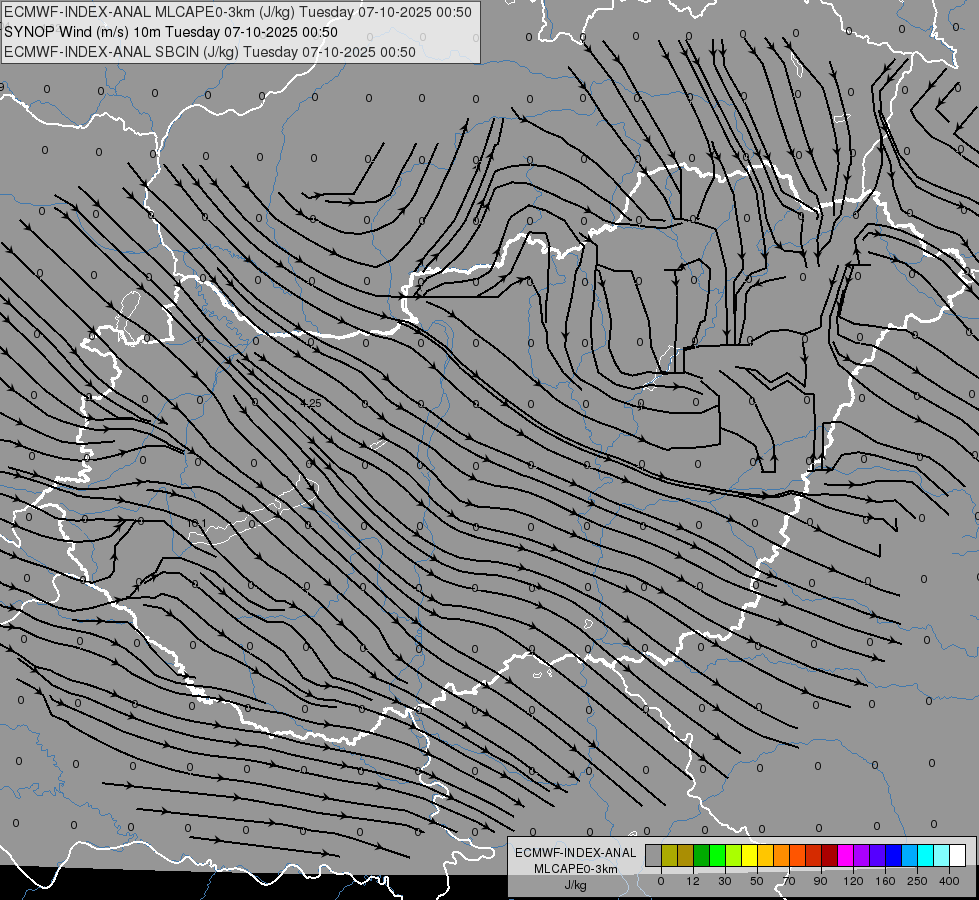Click the yellow legend color swatch
Screen dimensions: 979x900
(x=749, y=855)
